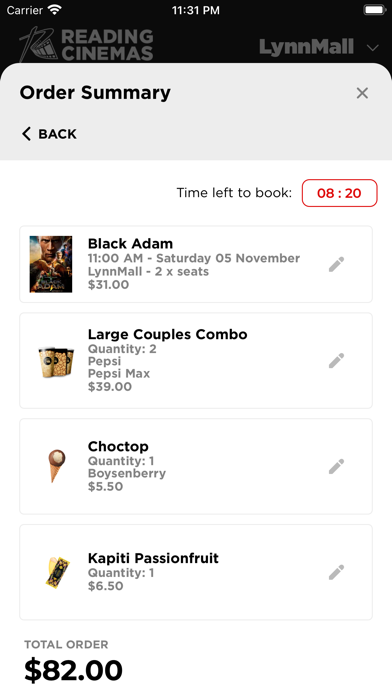The width and height of the screenshot is (392, 696).
Task: Tap the Kapiti Passionfruit ice block image
Action: [x=58, y=573]
